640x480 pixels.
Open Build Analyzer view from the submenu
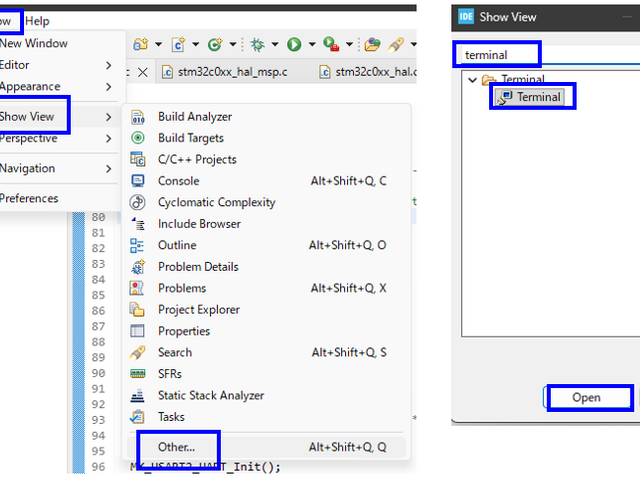tap(194, 117)
